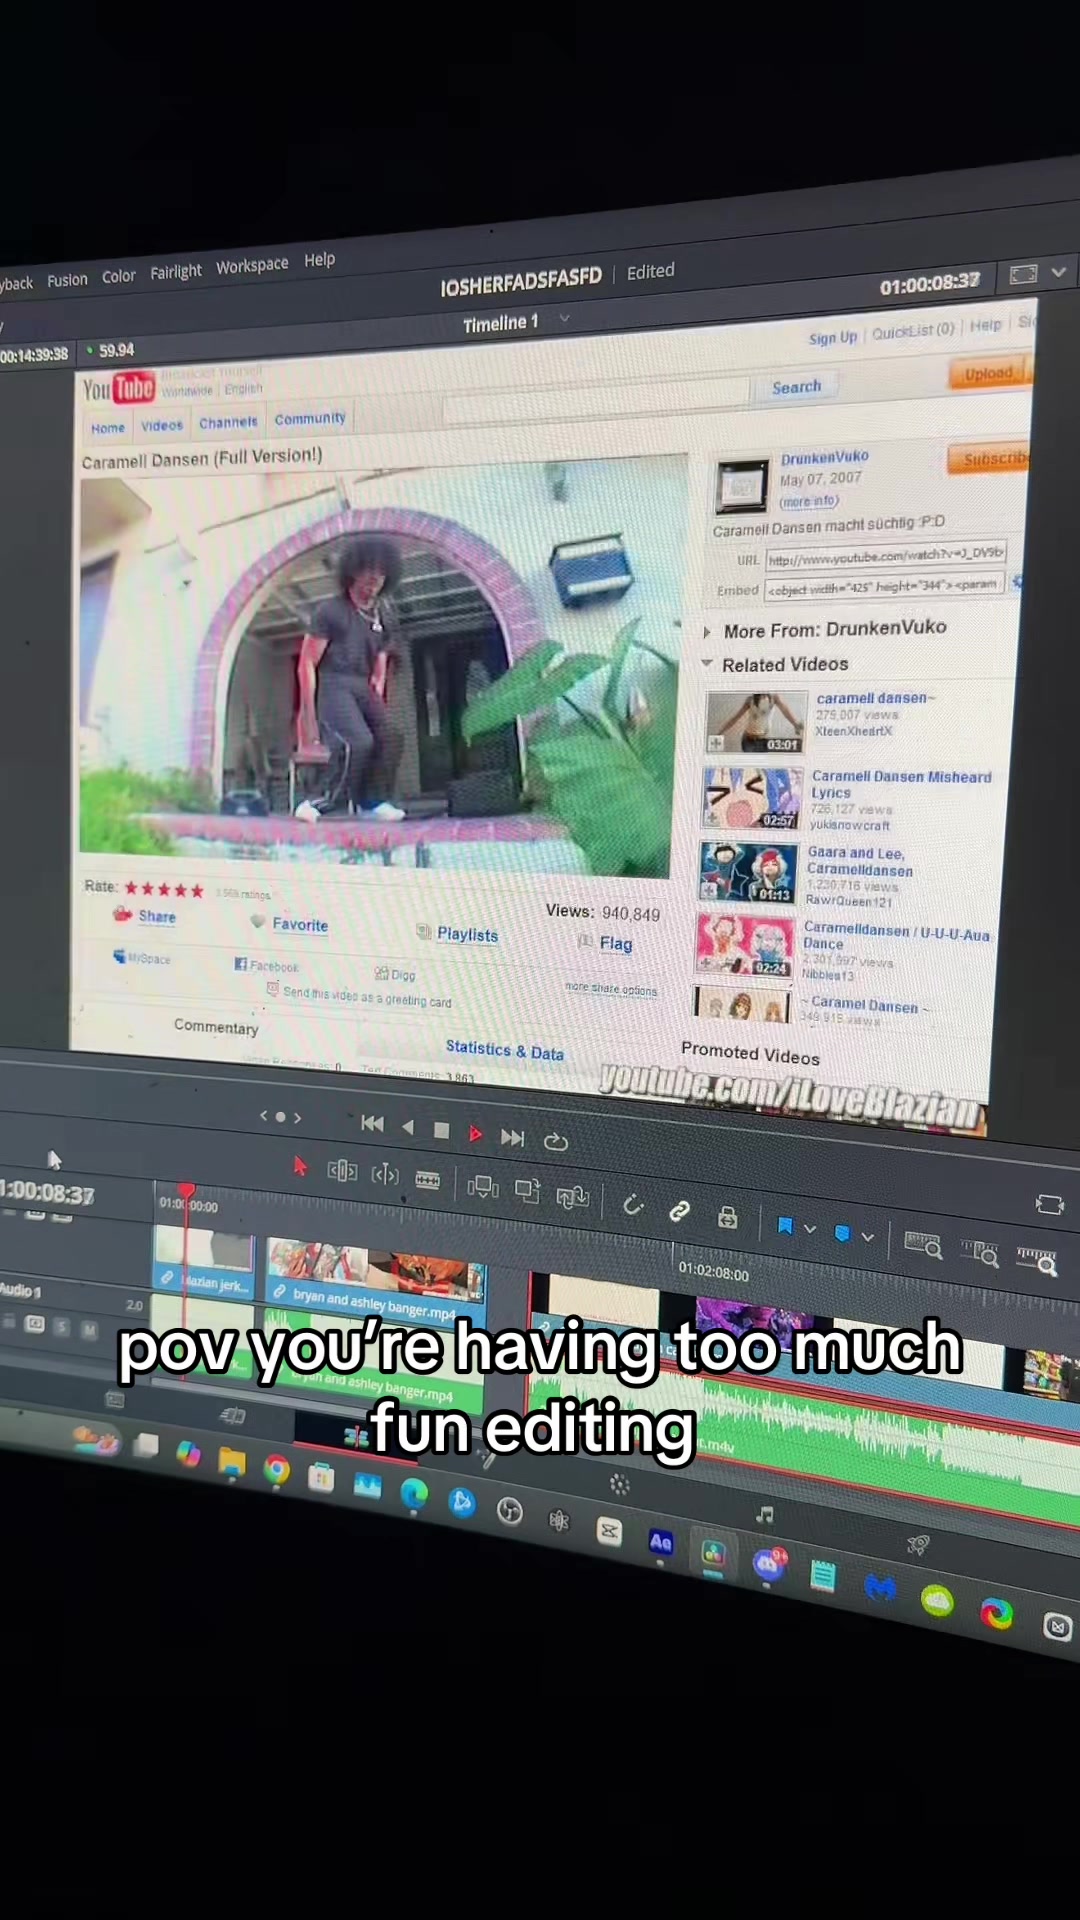Open Google Chrome from the taskbar

[277, 1469]
